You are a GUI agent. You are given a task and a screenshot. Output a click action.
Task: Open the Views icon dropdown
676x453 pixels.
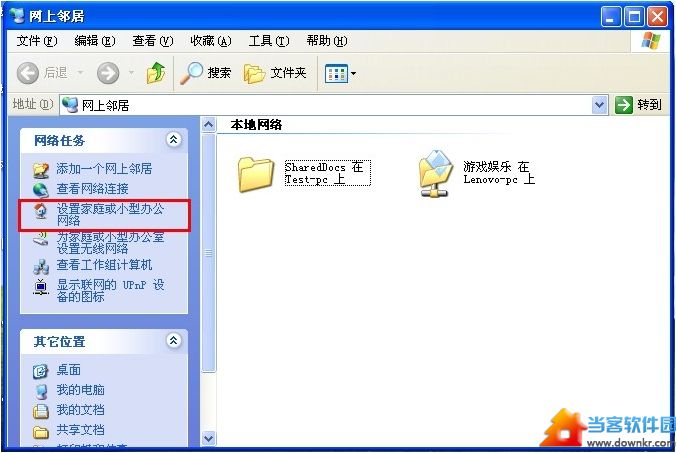tap(340, 74)
